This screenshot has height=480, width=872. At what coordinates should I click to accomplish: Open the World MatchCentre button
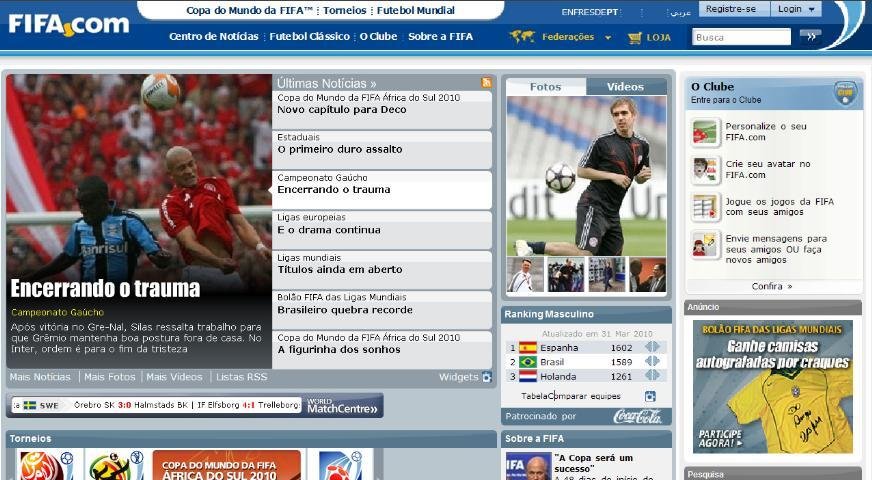tap(343, 405)
